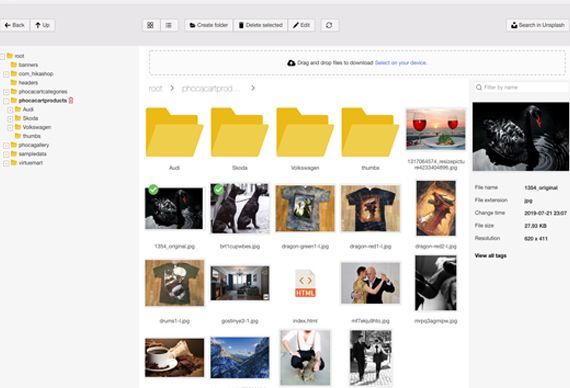Expand the Audi tree node

(10, 110)
